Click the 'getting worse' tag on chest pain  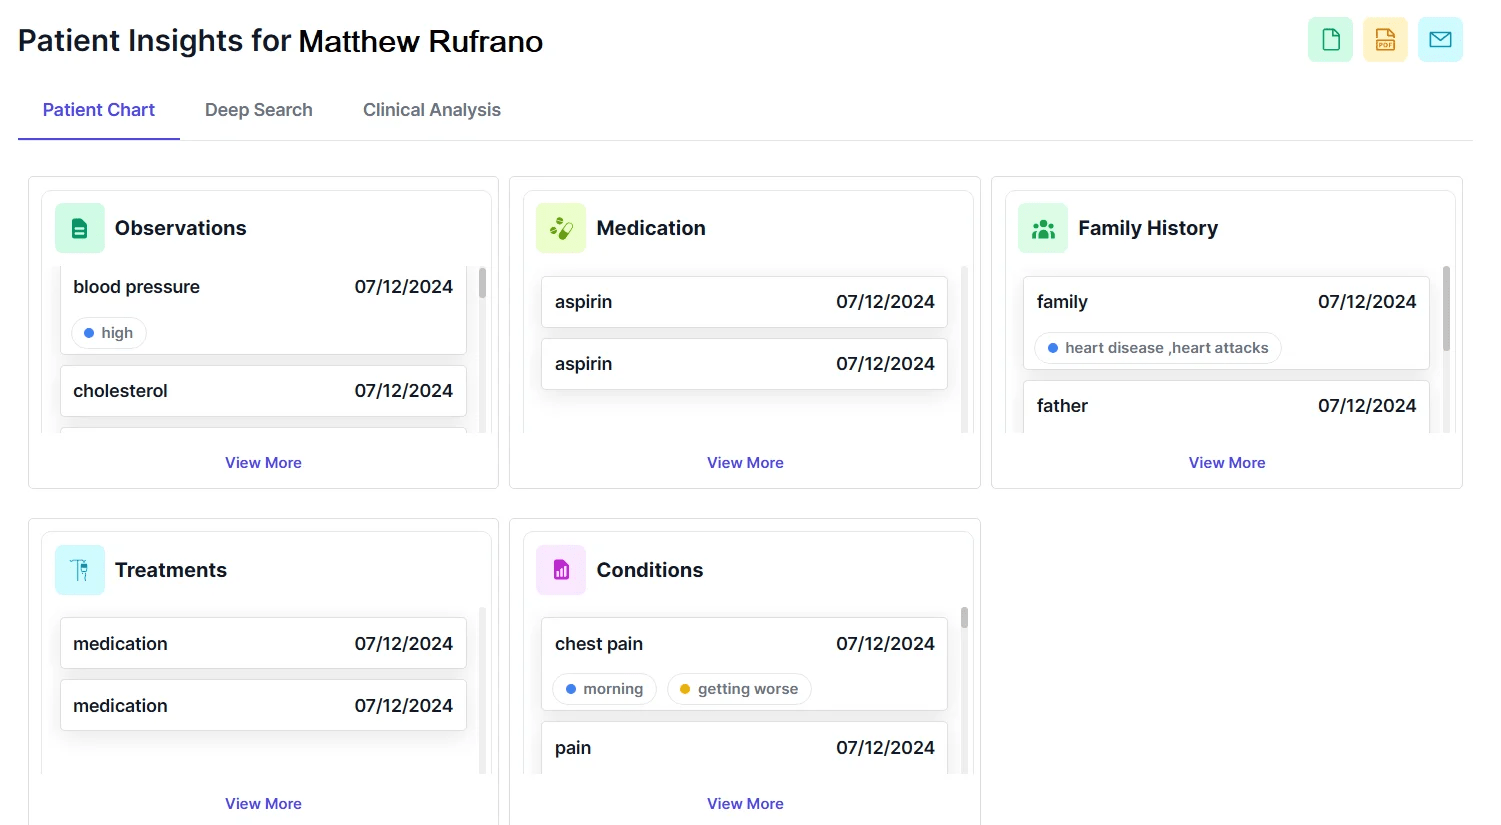(739, 689)
